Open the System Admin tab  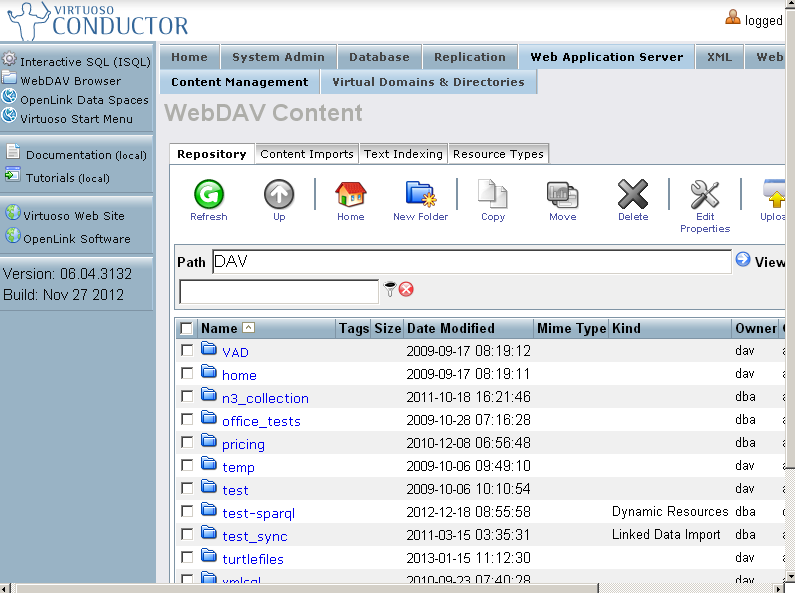pos(278,57)
